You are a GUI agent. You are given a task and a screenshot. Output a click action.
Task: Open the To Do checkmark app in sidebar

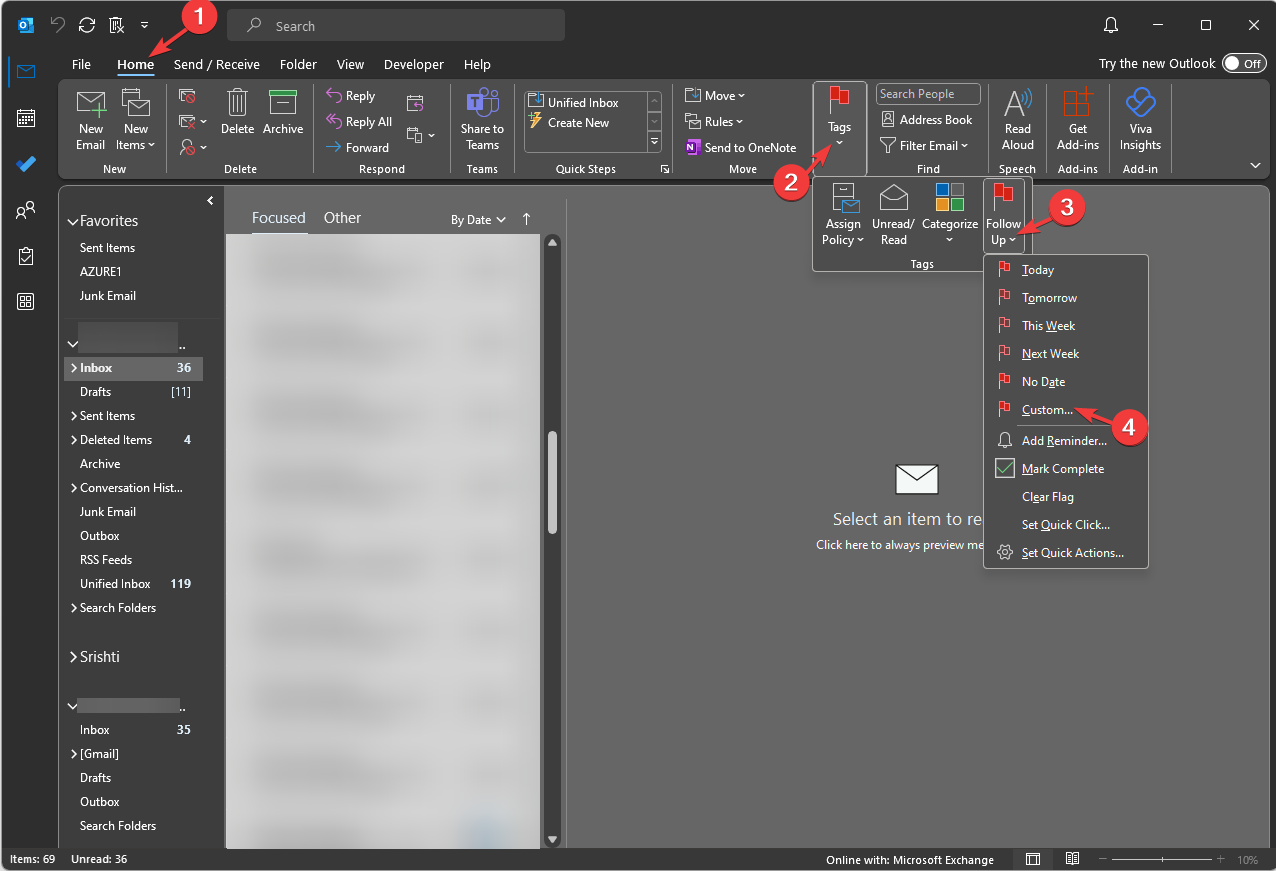26,164
